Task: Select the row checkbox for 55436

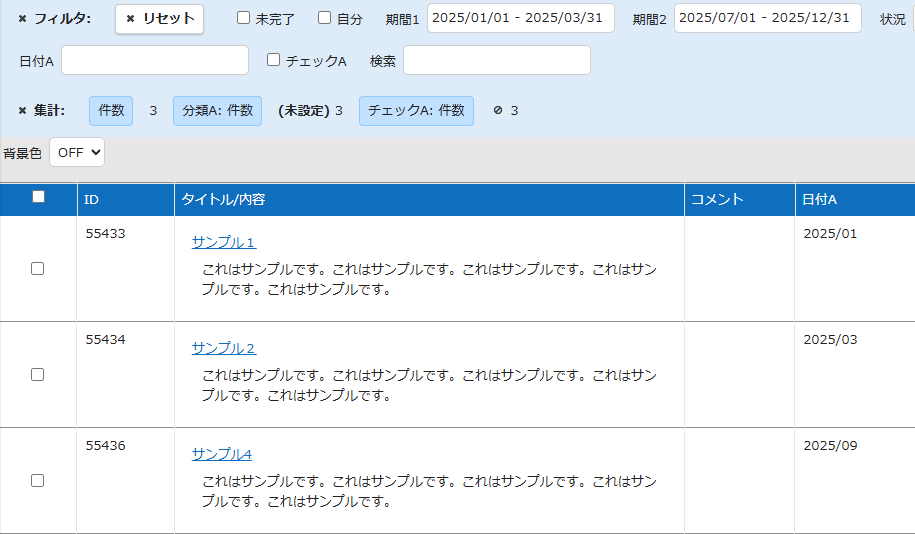Action: coord(37,480)
